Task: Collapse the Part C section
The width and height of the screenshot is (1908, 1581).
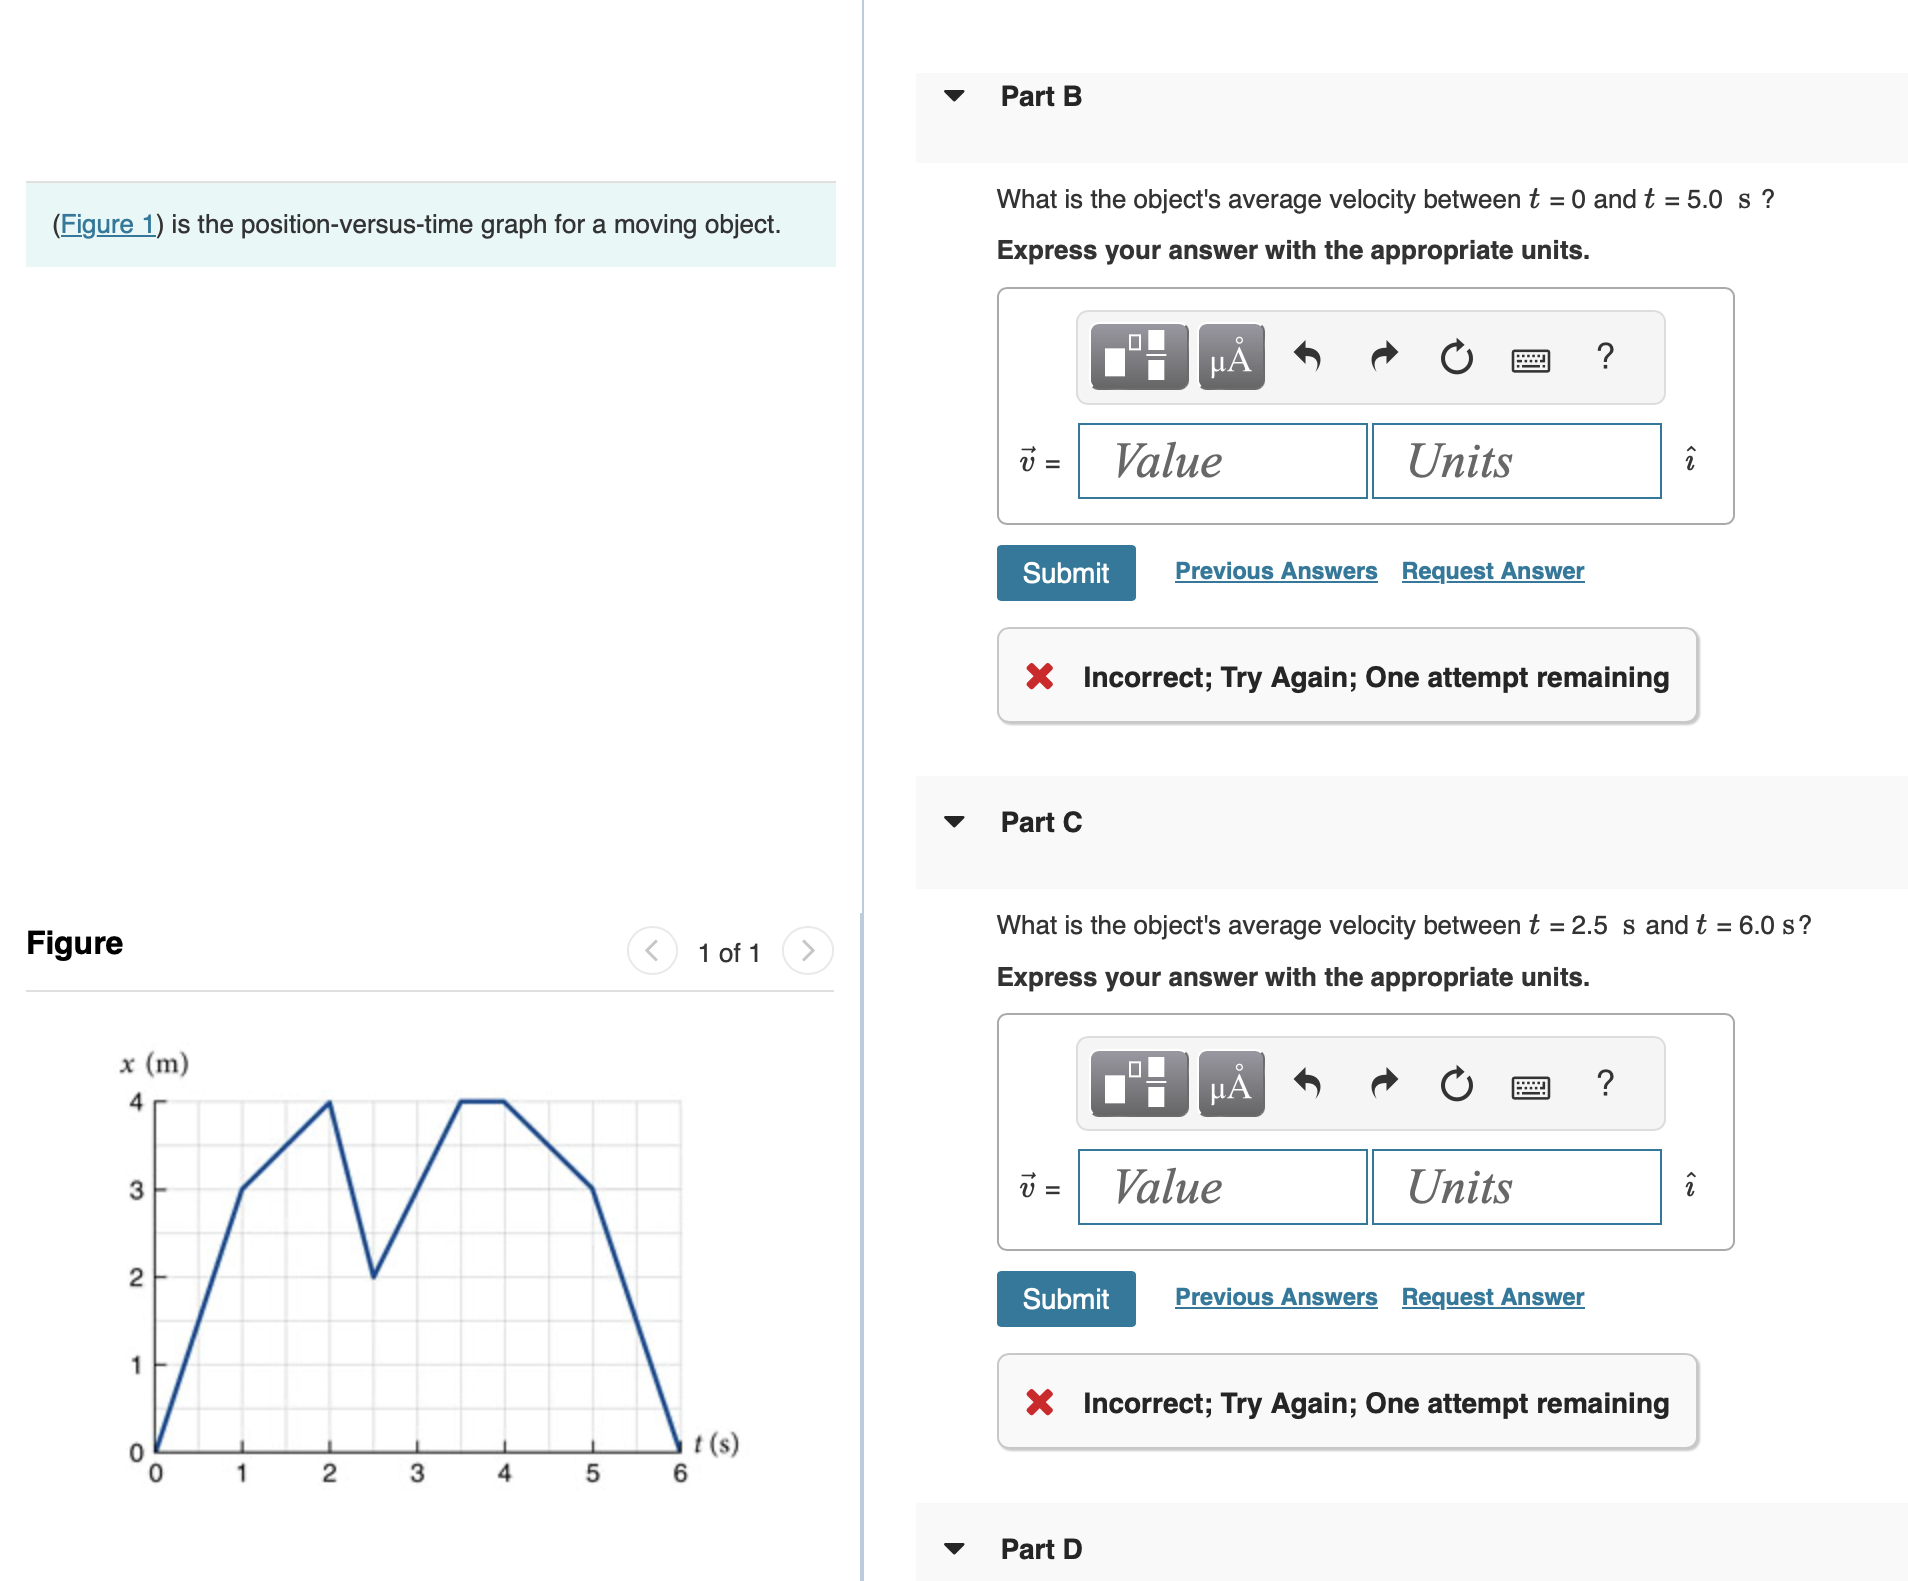Action: (x=955, y=821)
